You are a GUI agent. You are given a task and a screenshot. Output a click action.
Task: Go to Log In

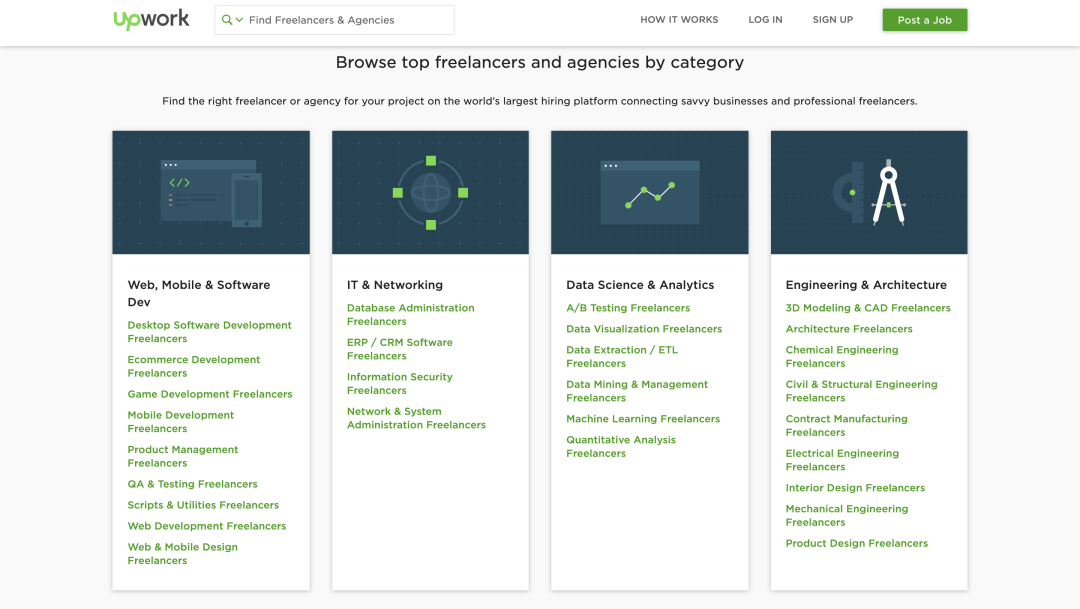765,20
